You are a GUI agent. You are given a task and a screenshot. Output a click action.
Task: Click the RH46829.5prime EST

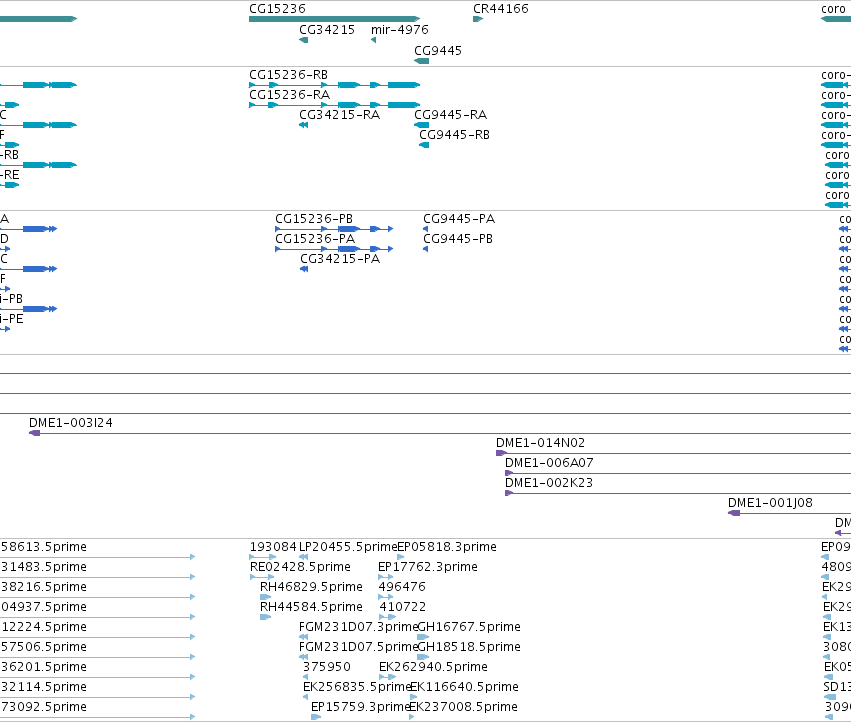[x=265, y=597]
